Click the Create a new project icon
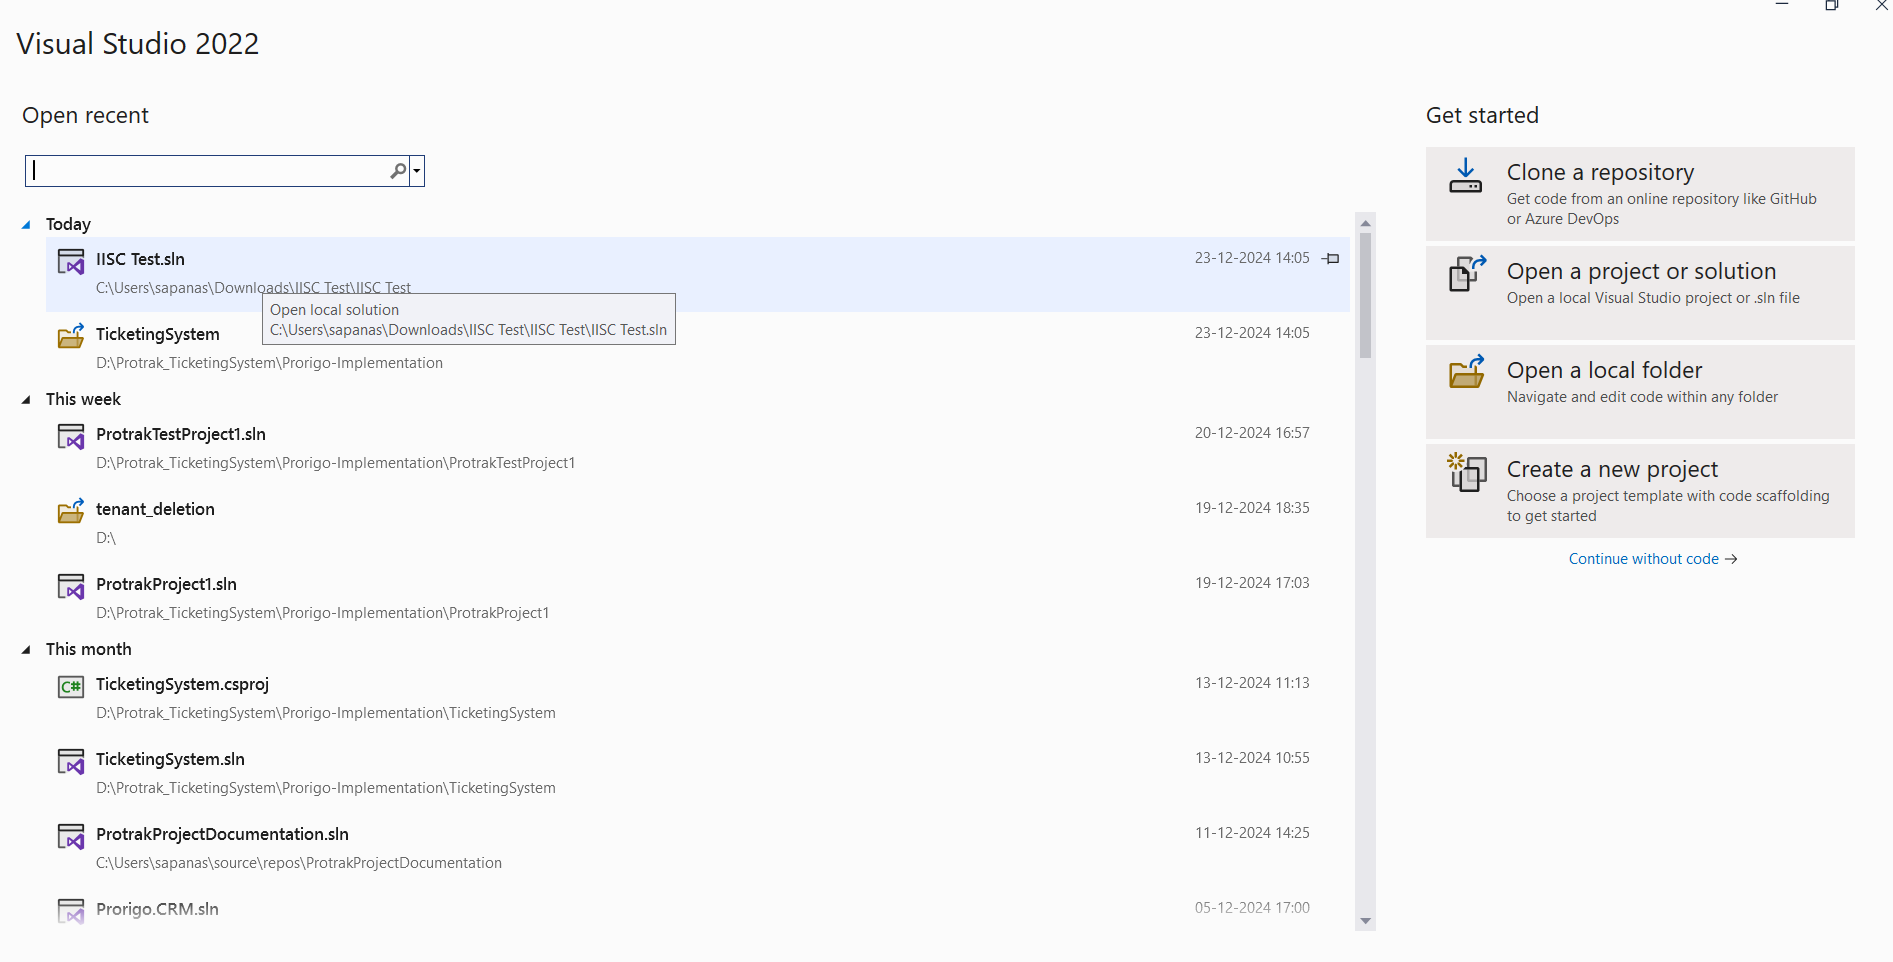The height and width of the screenshot is (962, 1893). 1465,472
